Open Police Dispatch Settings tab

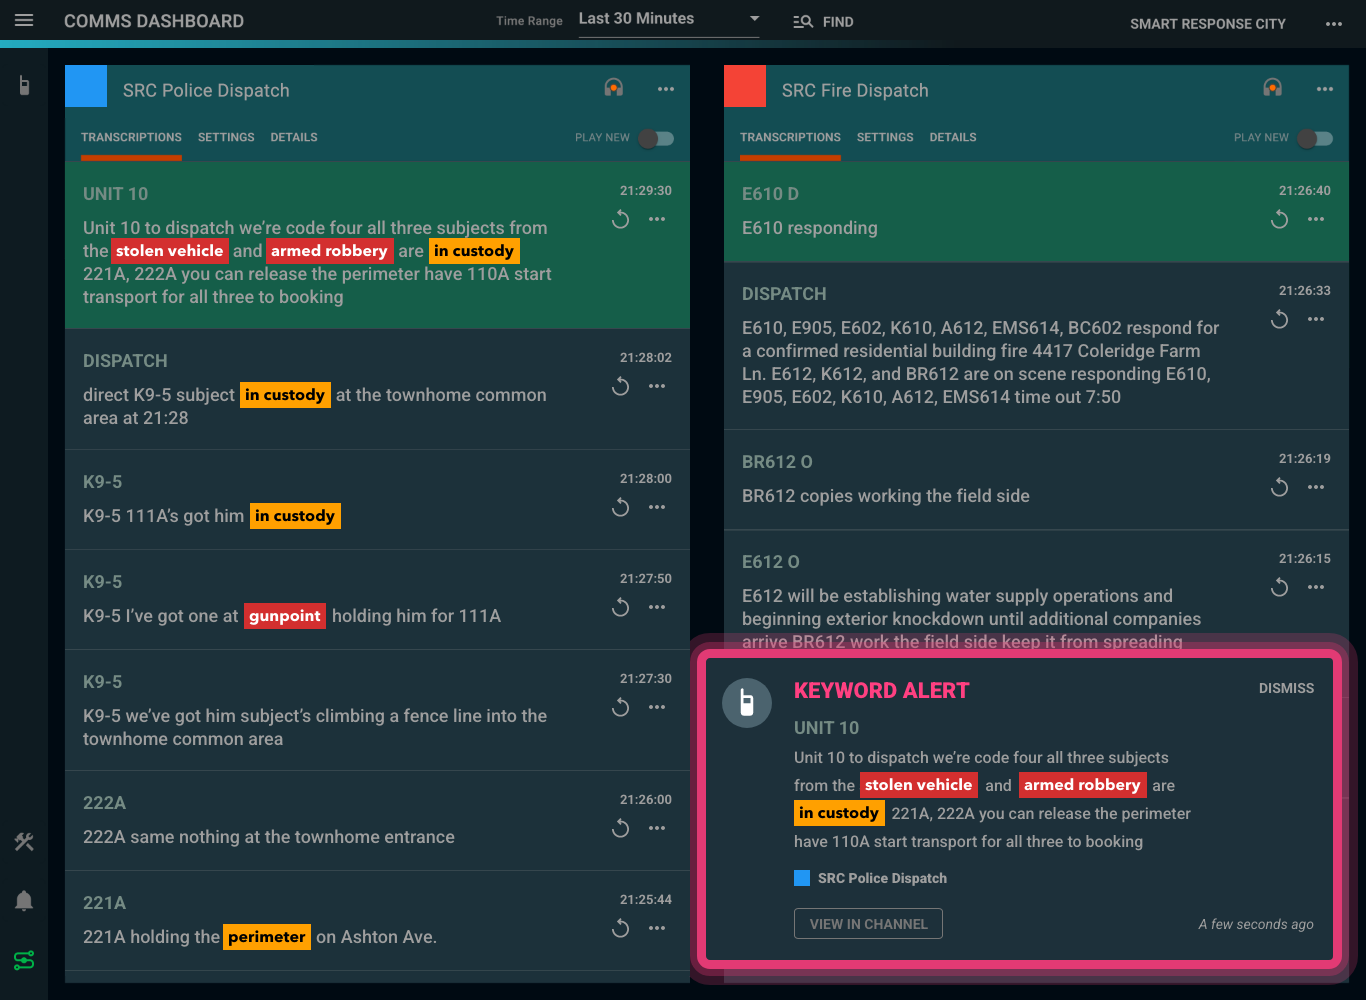pyautogui.click(x=226, y=137)
